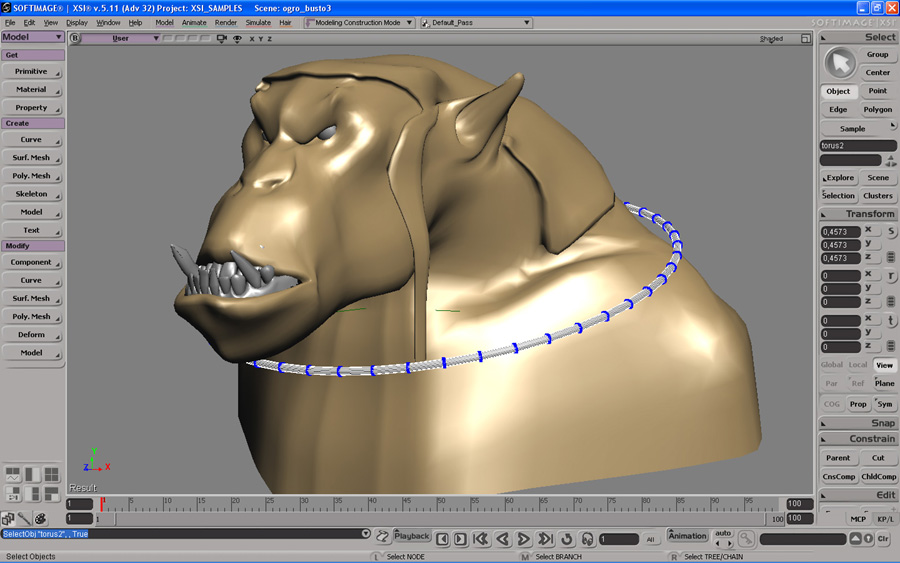
Task: Toggle Sym symmetry mode
Action: point(884,404)
